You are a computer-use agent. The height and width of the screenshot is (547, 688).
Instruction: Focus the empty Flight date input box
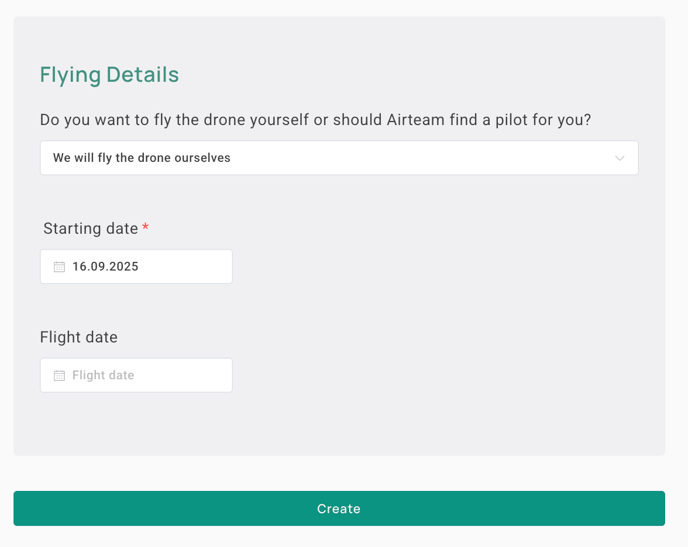click(136, 375)
